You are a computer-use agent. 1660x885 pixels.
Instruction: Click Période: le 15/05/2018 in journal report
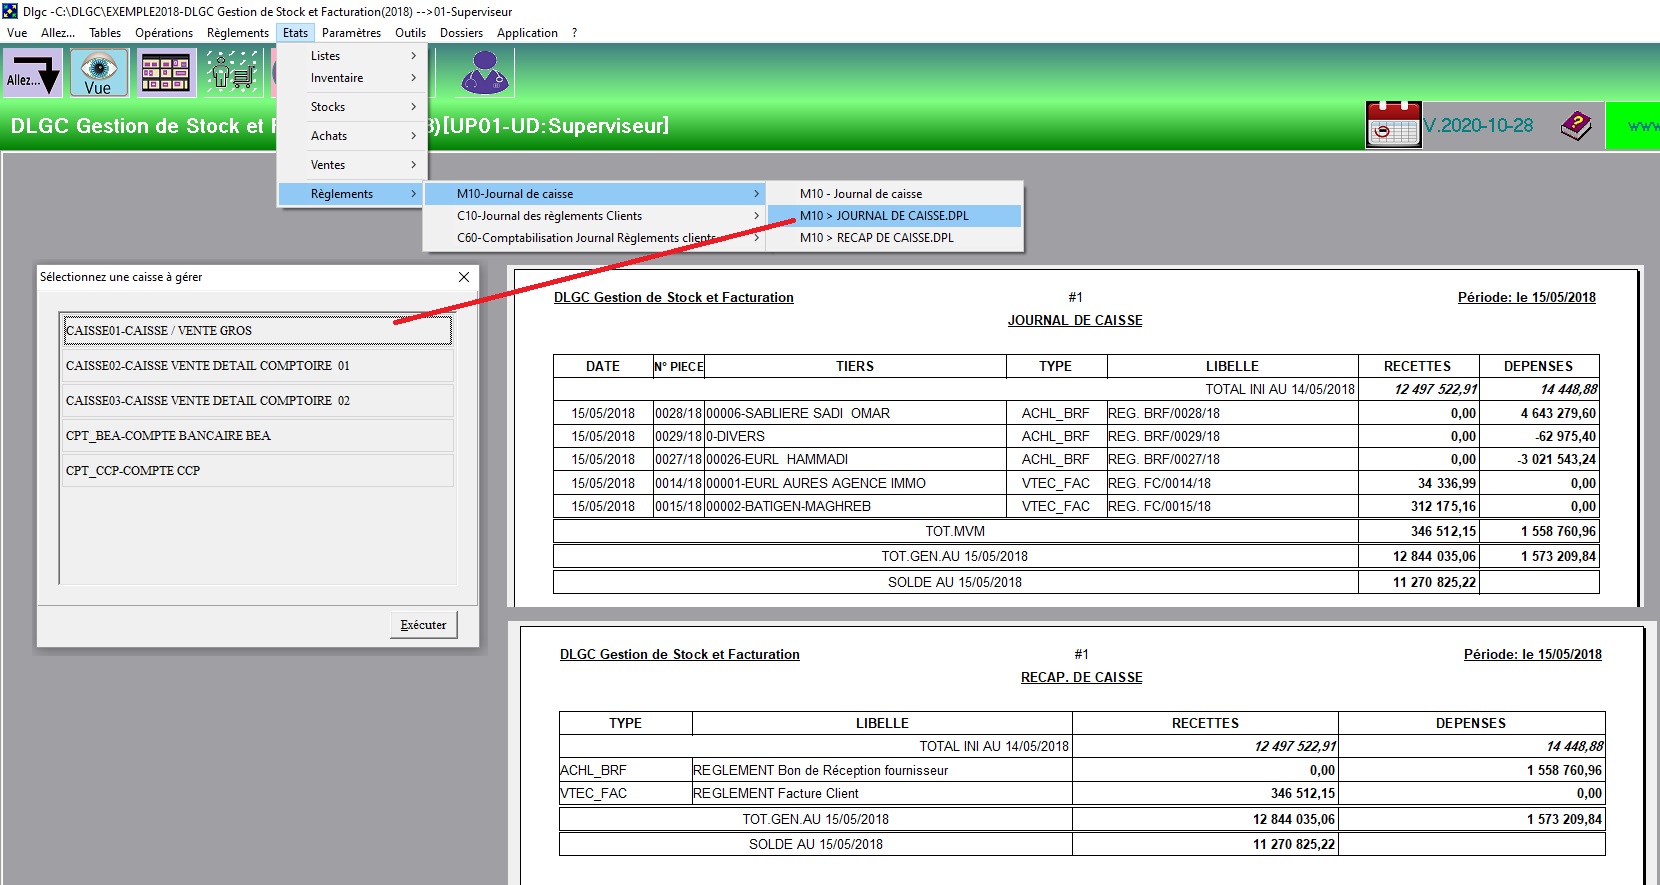point(1527,298)
